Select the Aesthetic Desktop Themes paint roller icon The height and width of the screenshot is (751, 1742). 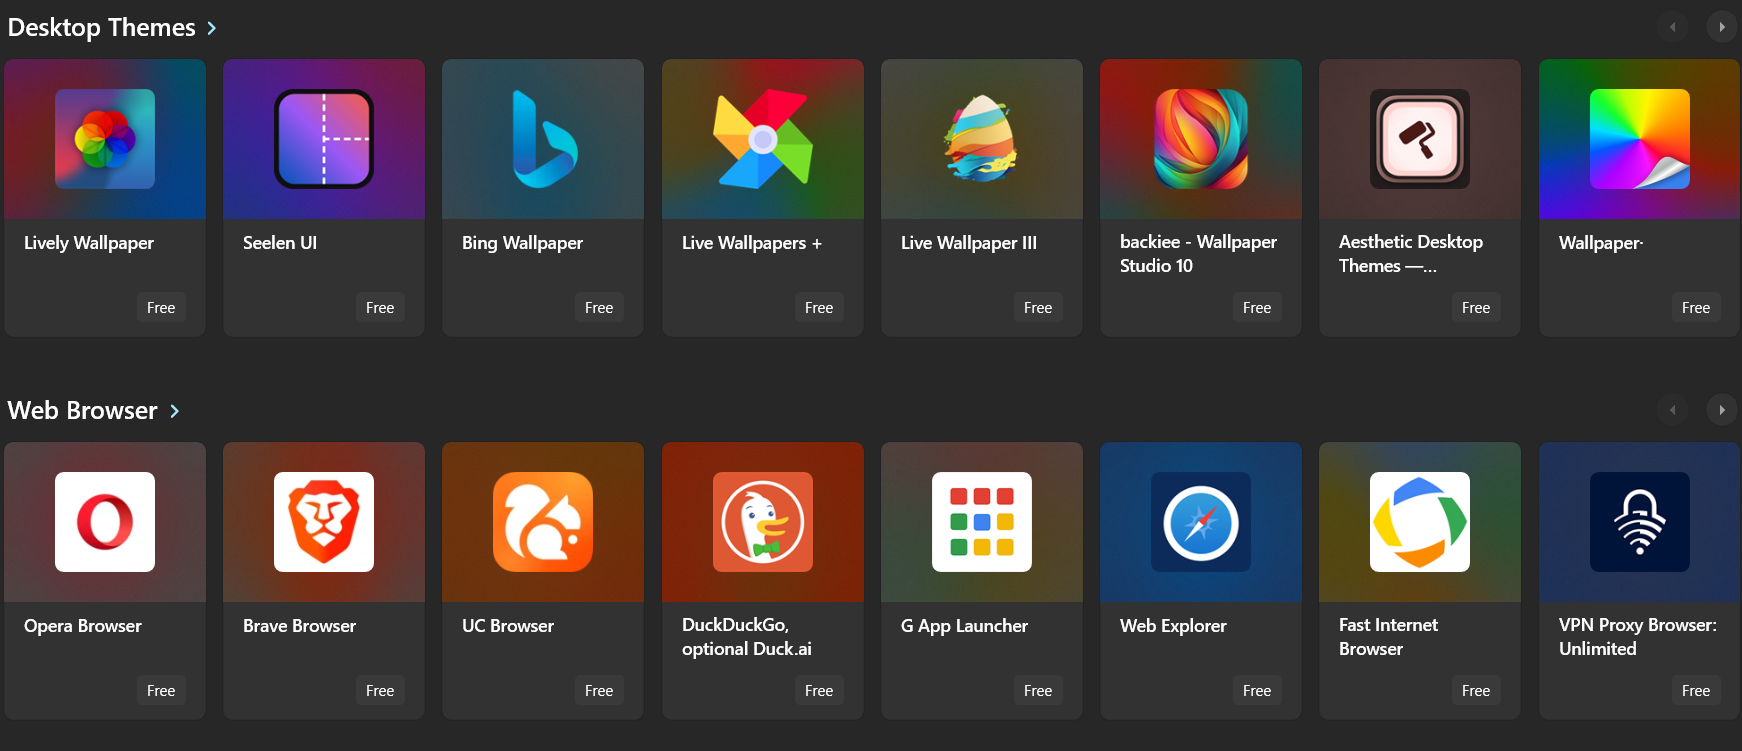[x=1420, y=139]
